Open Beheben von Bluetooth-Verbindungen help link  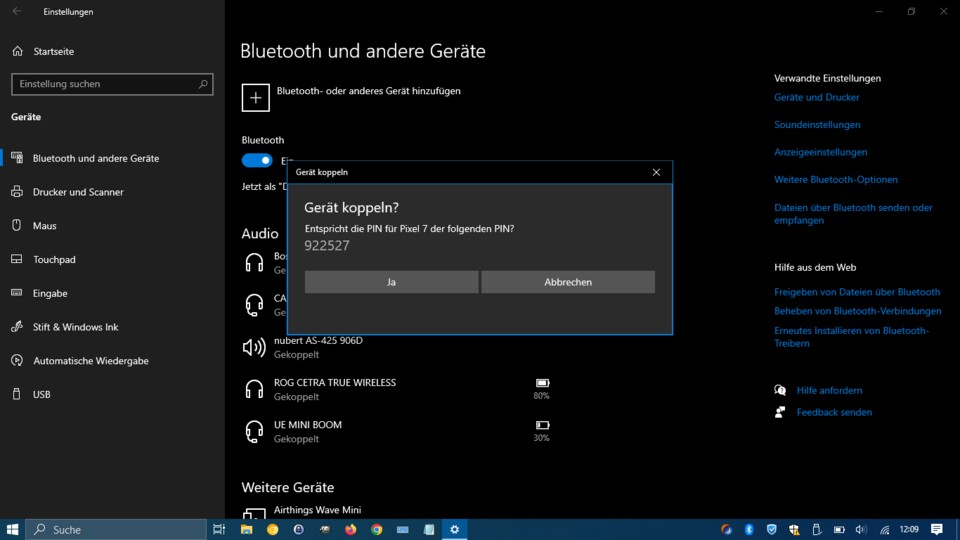coord(857,311)
